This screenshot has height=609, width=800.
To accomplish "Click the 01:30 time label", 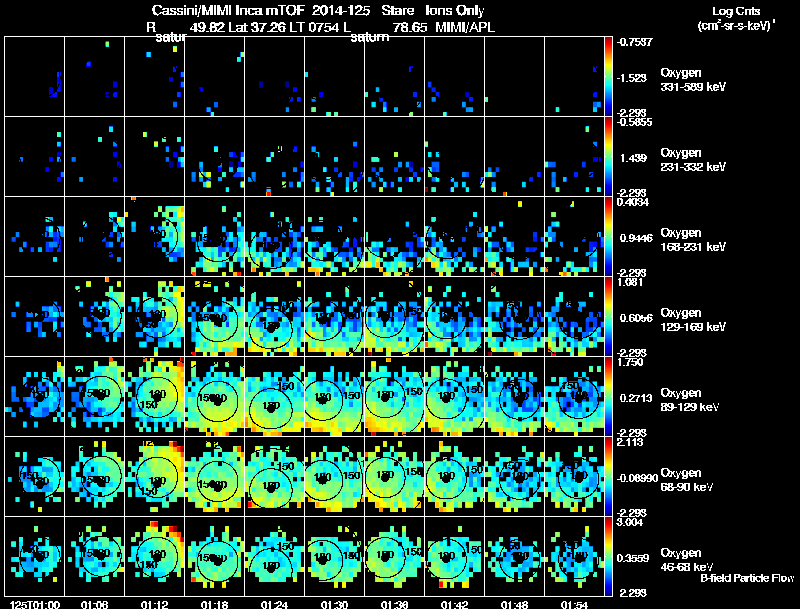I will (x=334, y=604).
